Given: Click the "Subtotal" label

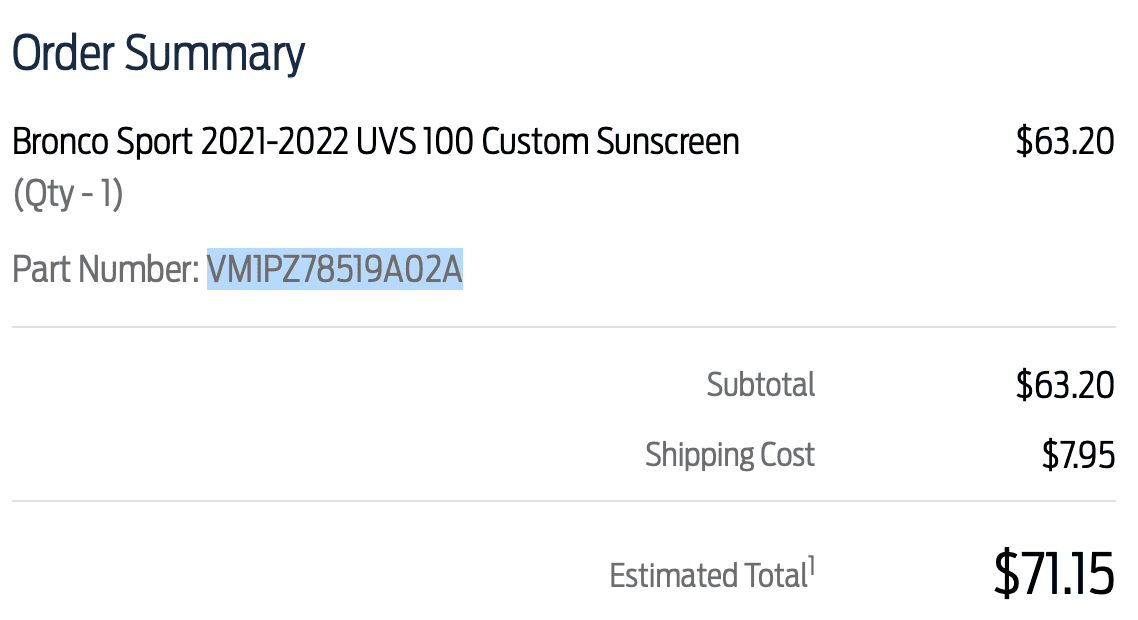Looking at the screenshot, I should click(760, 385).
